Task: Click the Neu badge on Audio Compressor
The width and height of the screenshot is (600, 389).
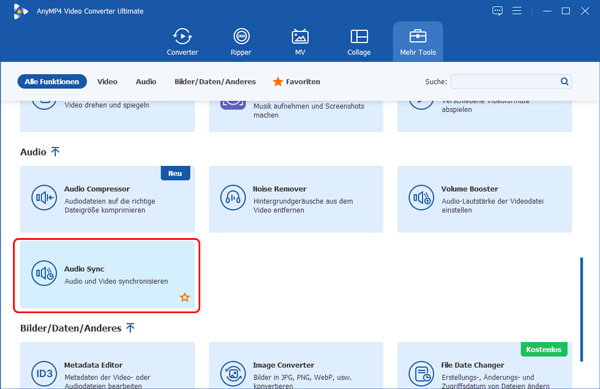Action: tap(175, 173)
